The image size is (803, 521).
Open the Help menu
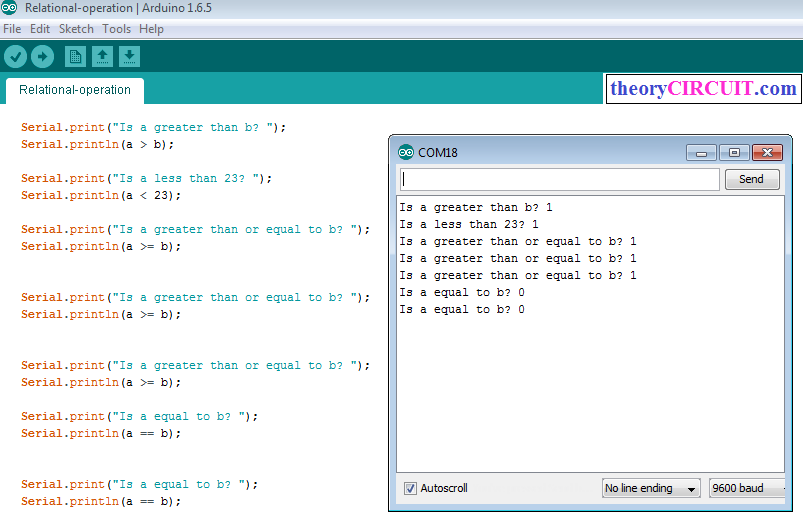pyautogui.click(x=151, y=29)
